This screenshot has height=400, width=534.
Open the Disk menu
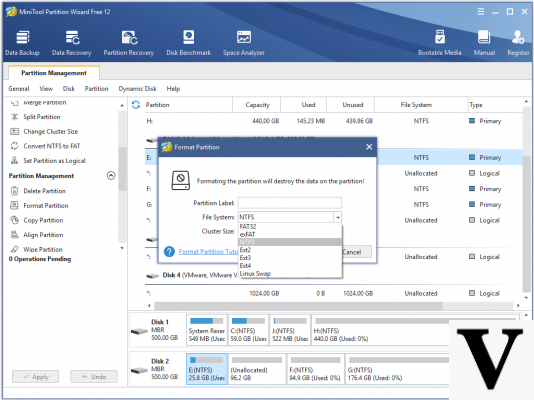click(68, 89)
